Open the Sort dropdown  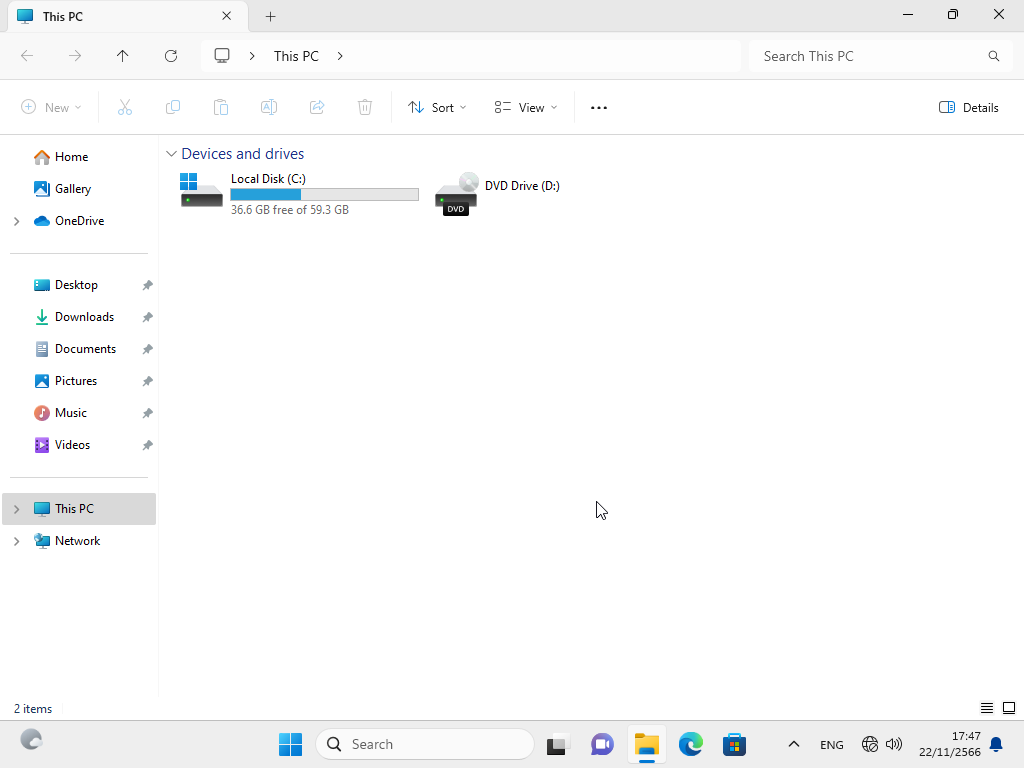pos(437,107)
